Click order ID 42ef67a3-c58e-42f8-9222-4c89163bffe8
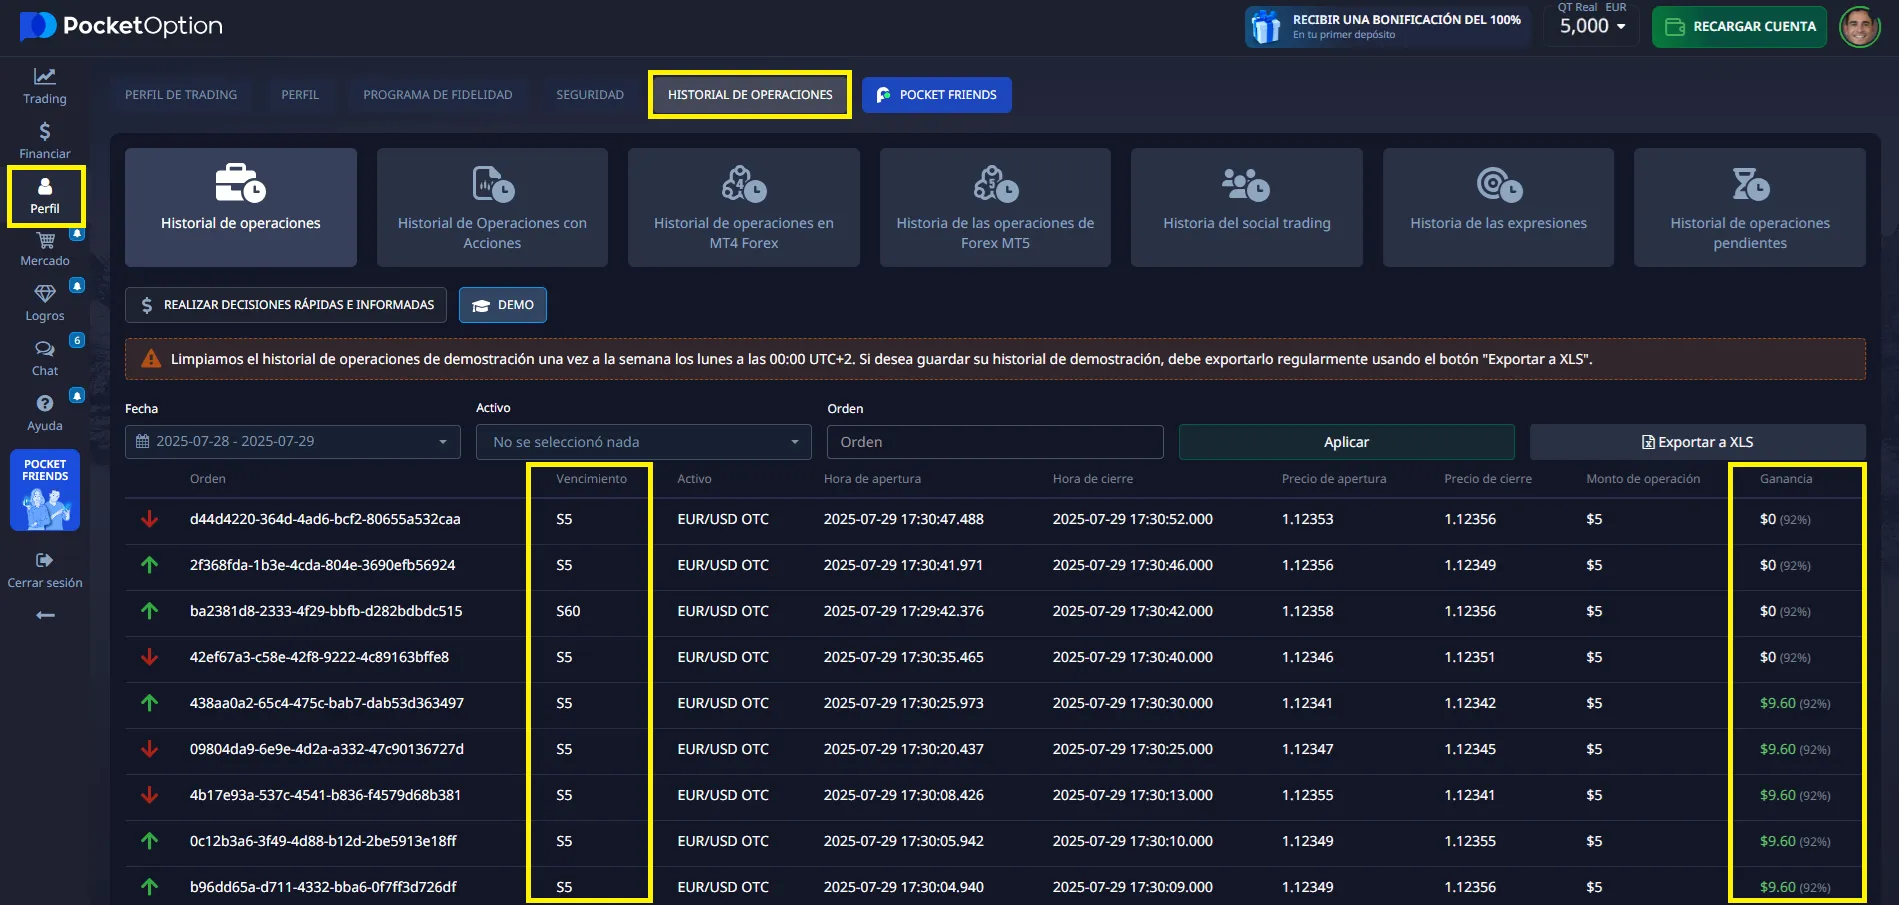The image size is (1899, 905). pos(319,657)
